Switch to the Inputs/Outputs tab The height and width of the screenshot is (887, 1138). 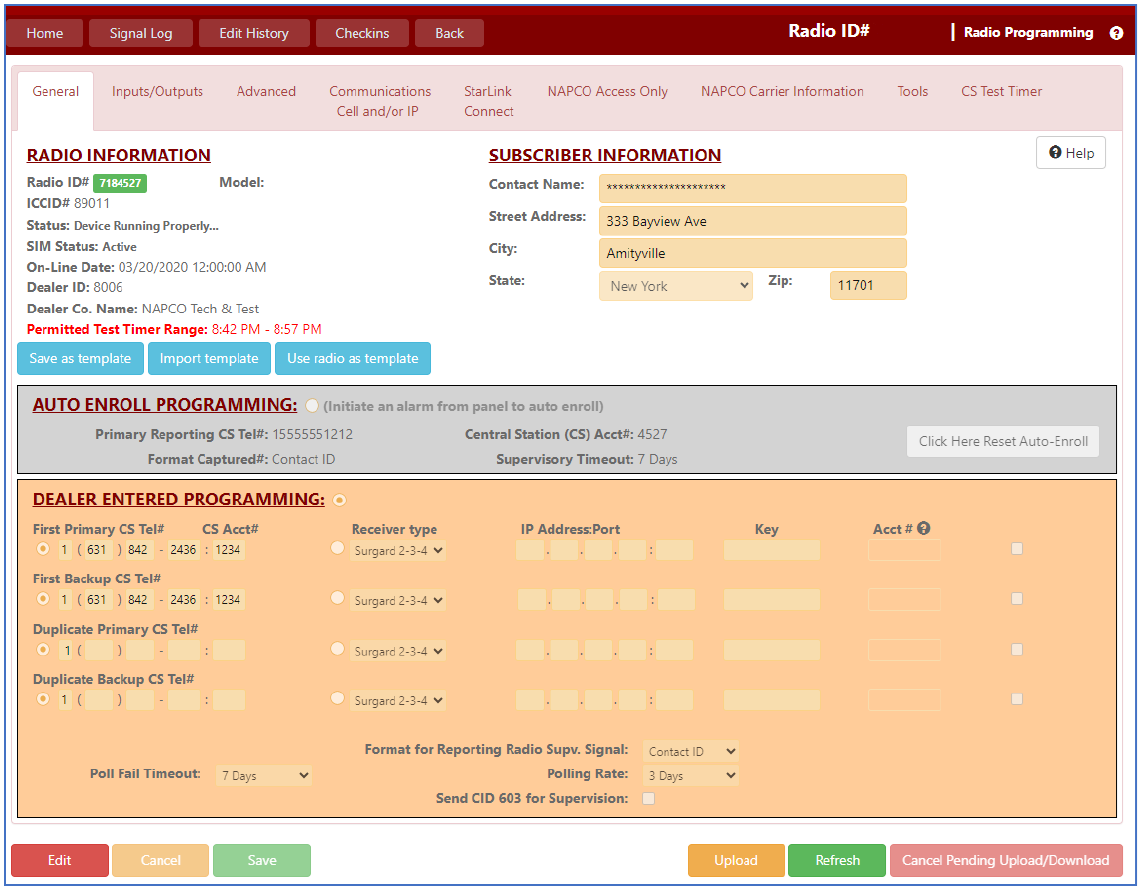tap(157, 91)
